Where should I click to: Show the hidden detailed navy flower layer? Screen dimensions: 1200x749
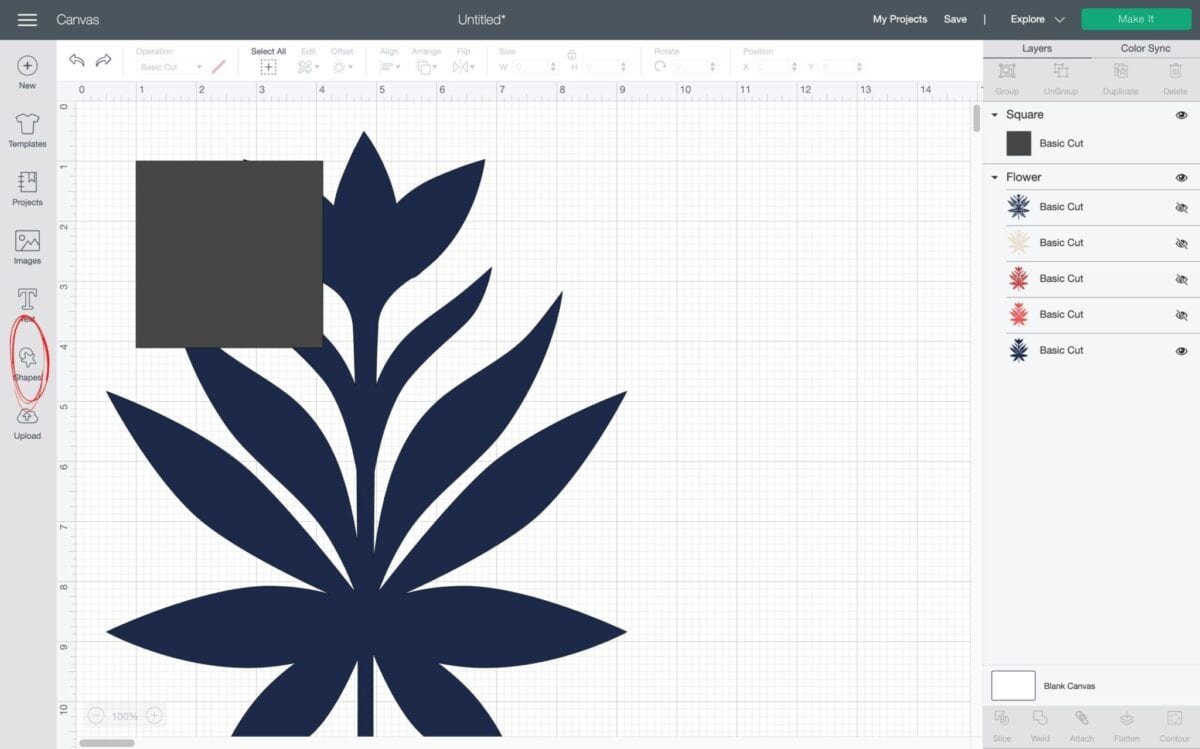(1181, 207)
